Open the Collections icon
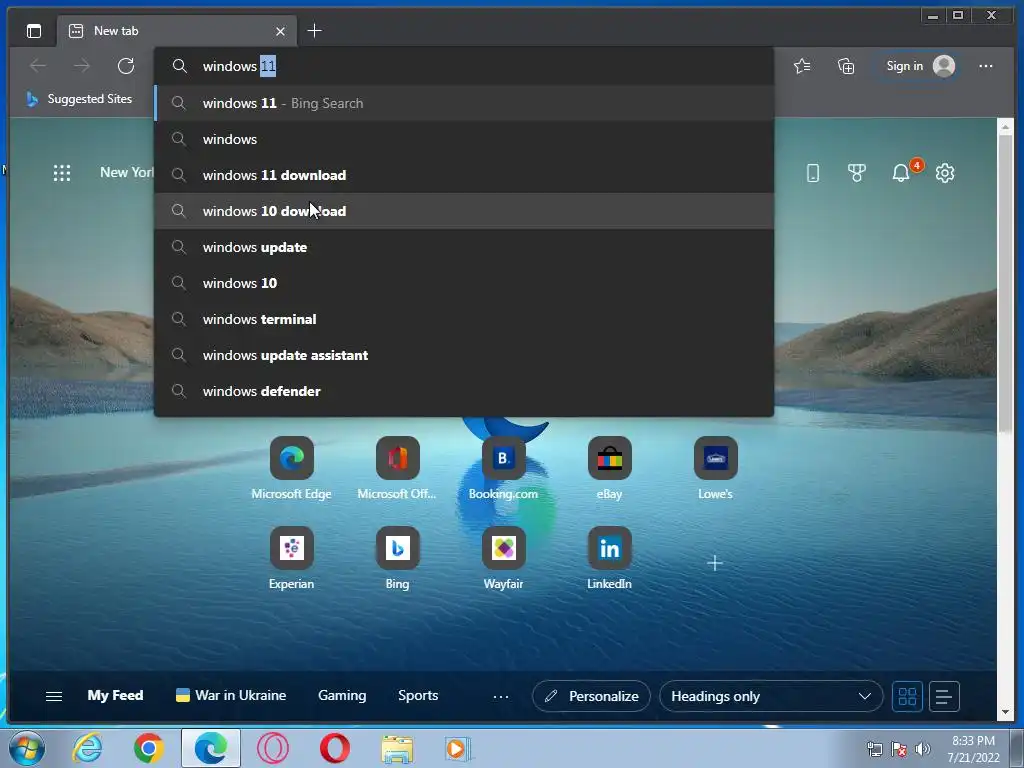 (x=846, y=66)
